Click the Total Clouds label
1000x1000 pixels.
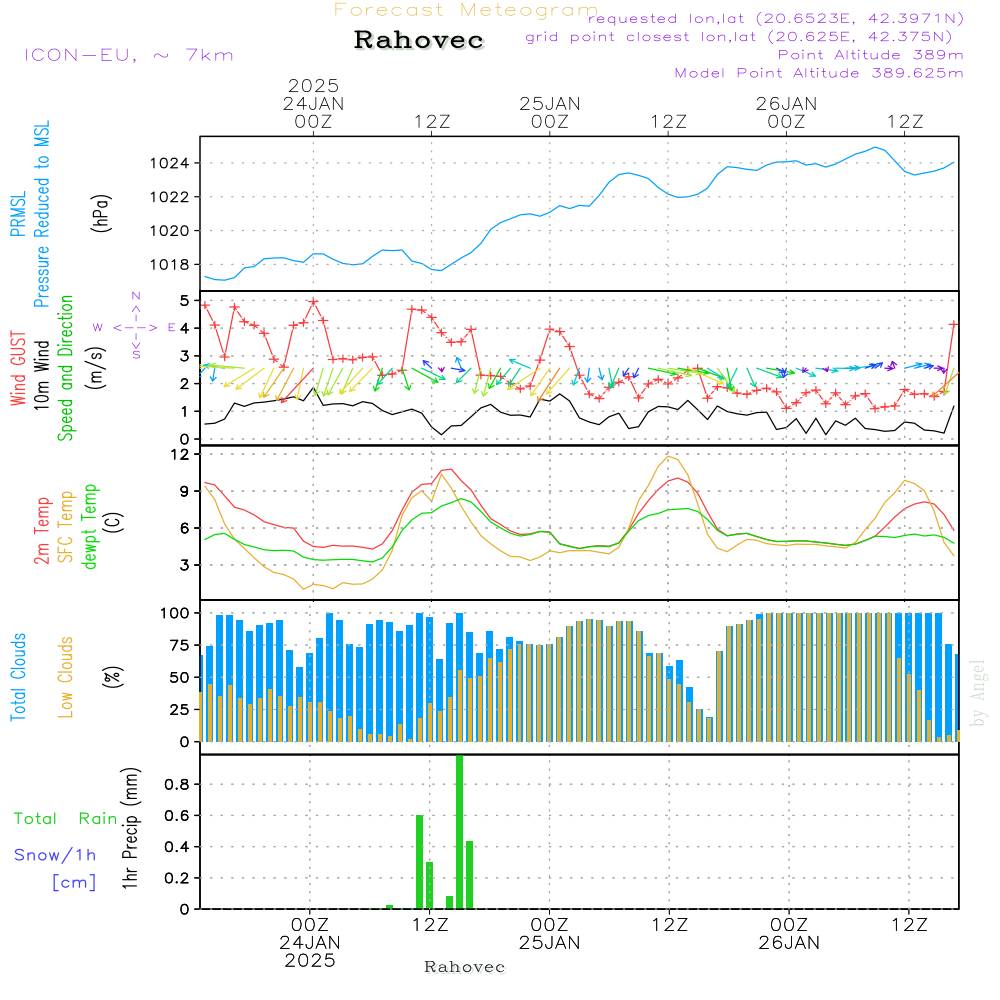coord(18,677)
